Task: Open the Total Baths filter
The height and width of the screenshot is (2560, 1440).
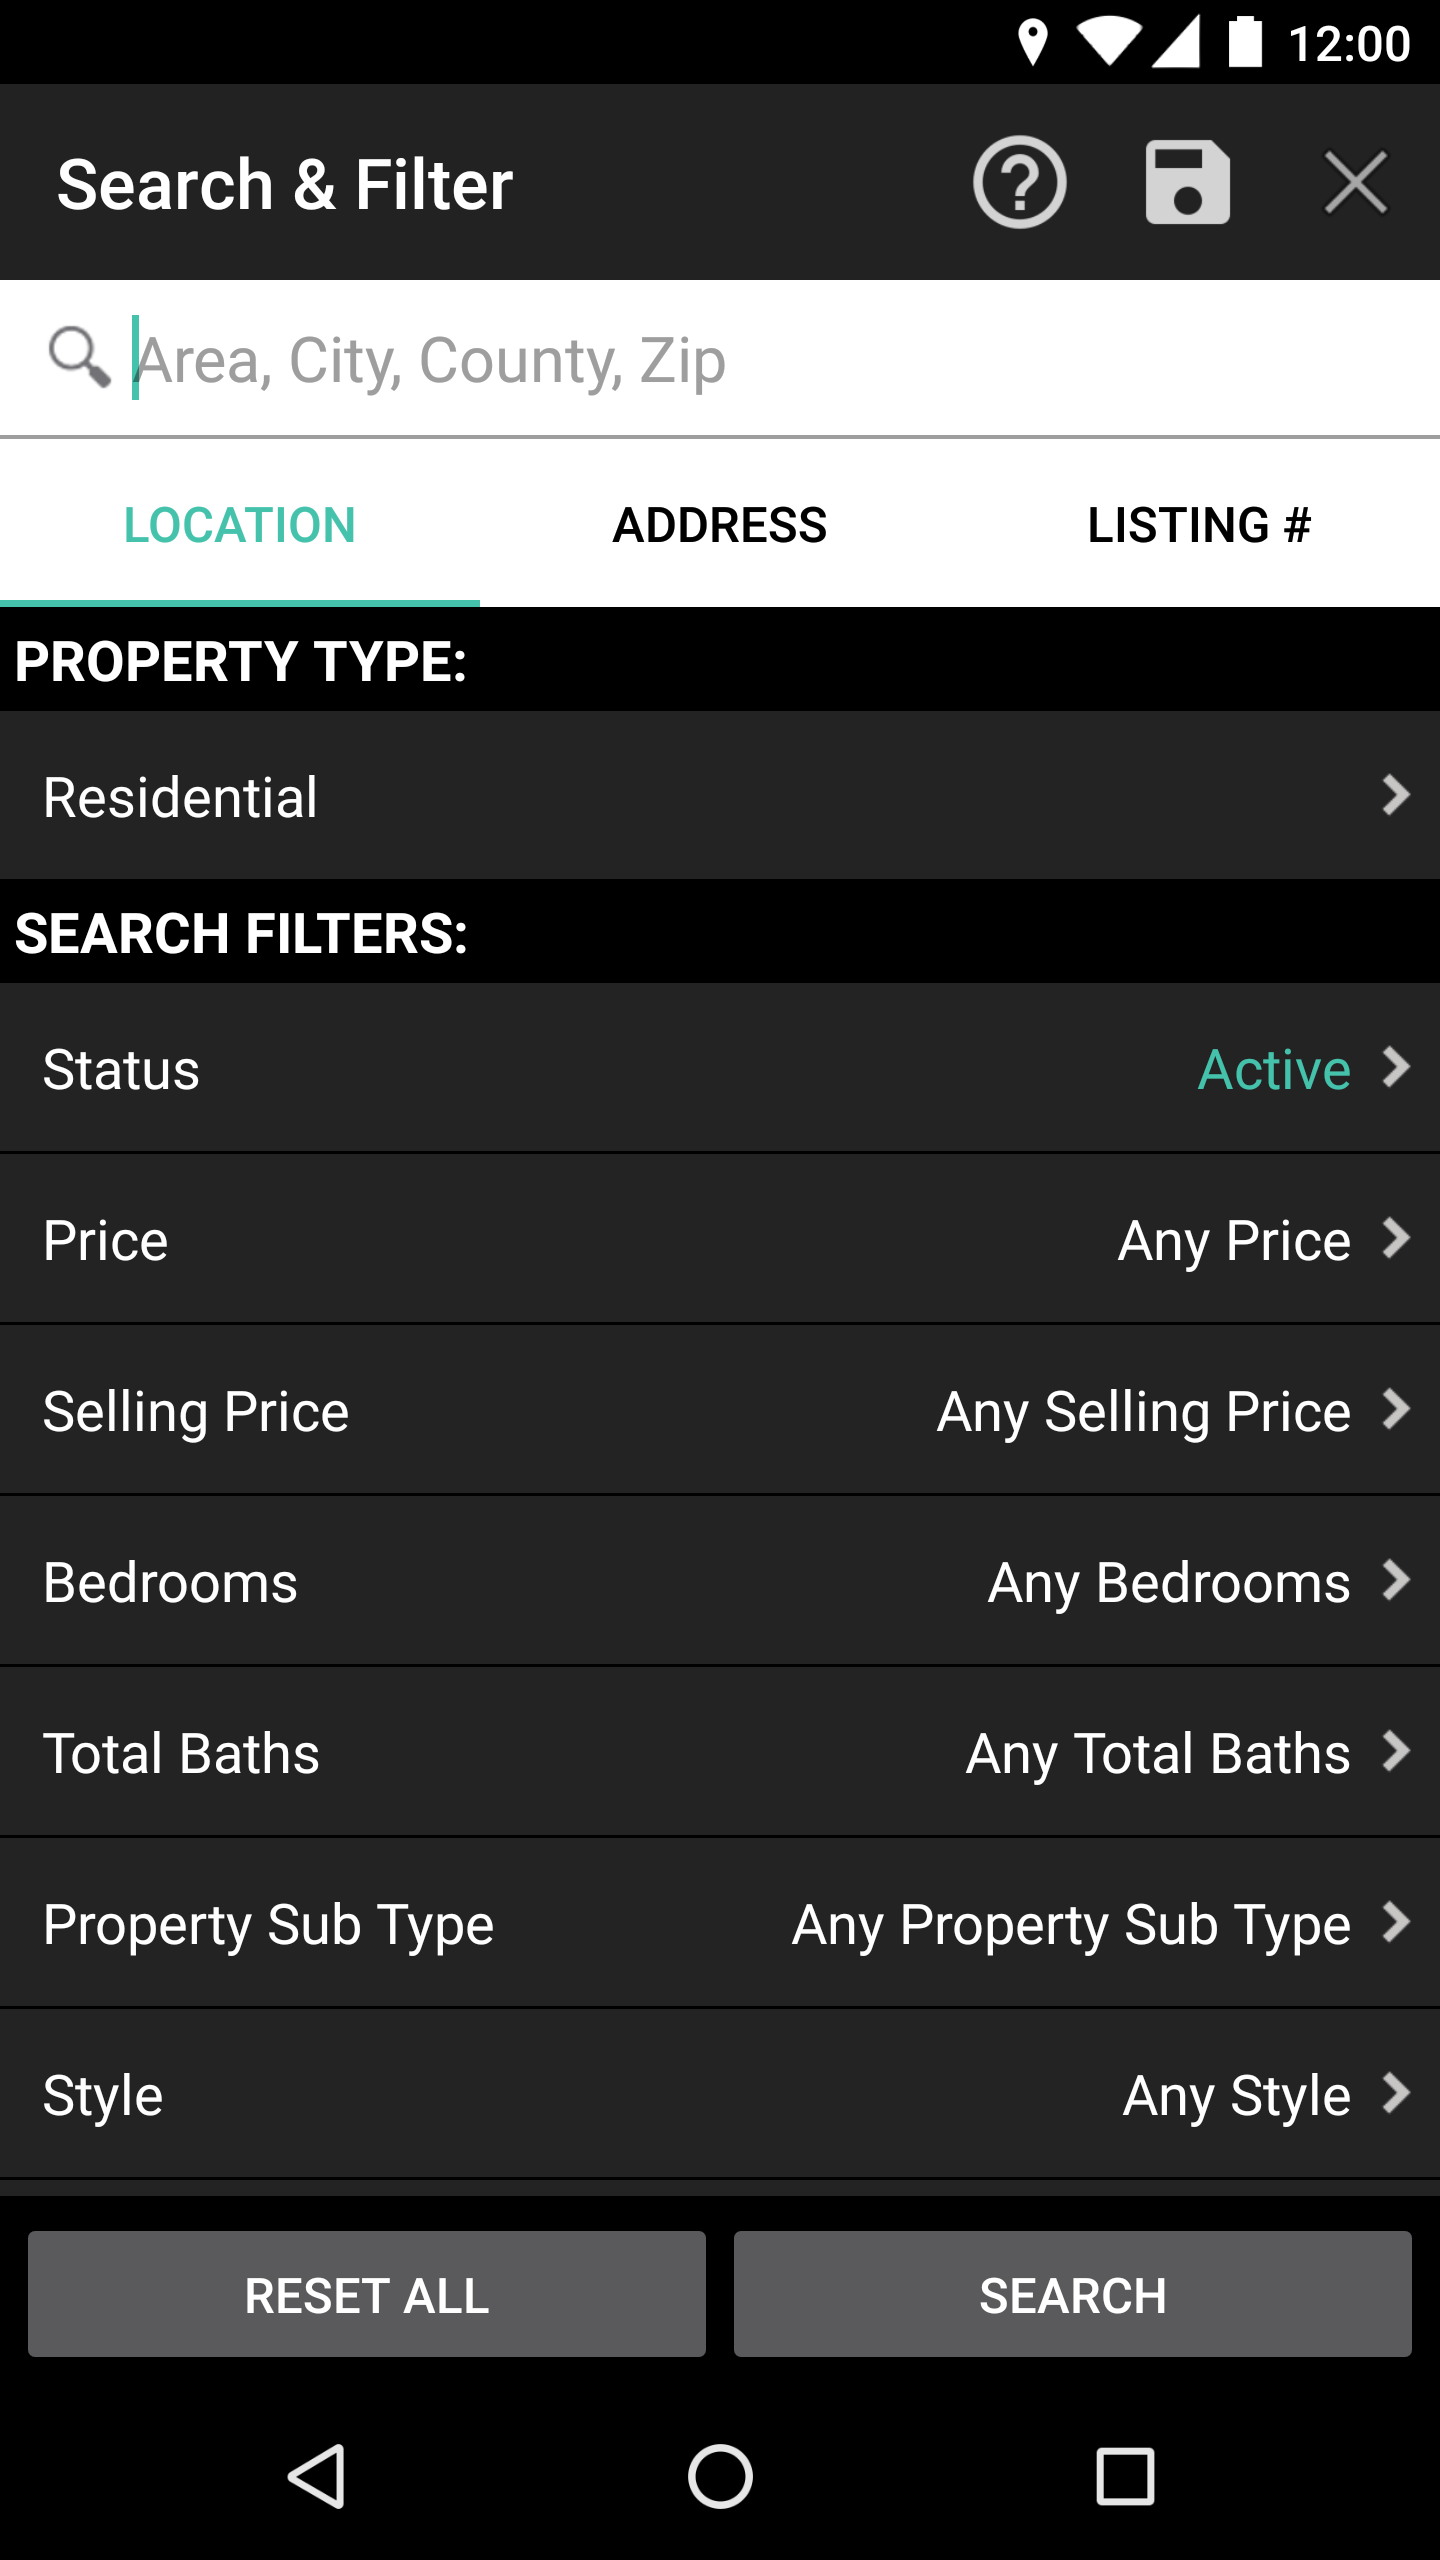Action: pos(720,1752)
